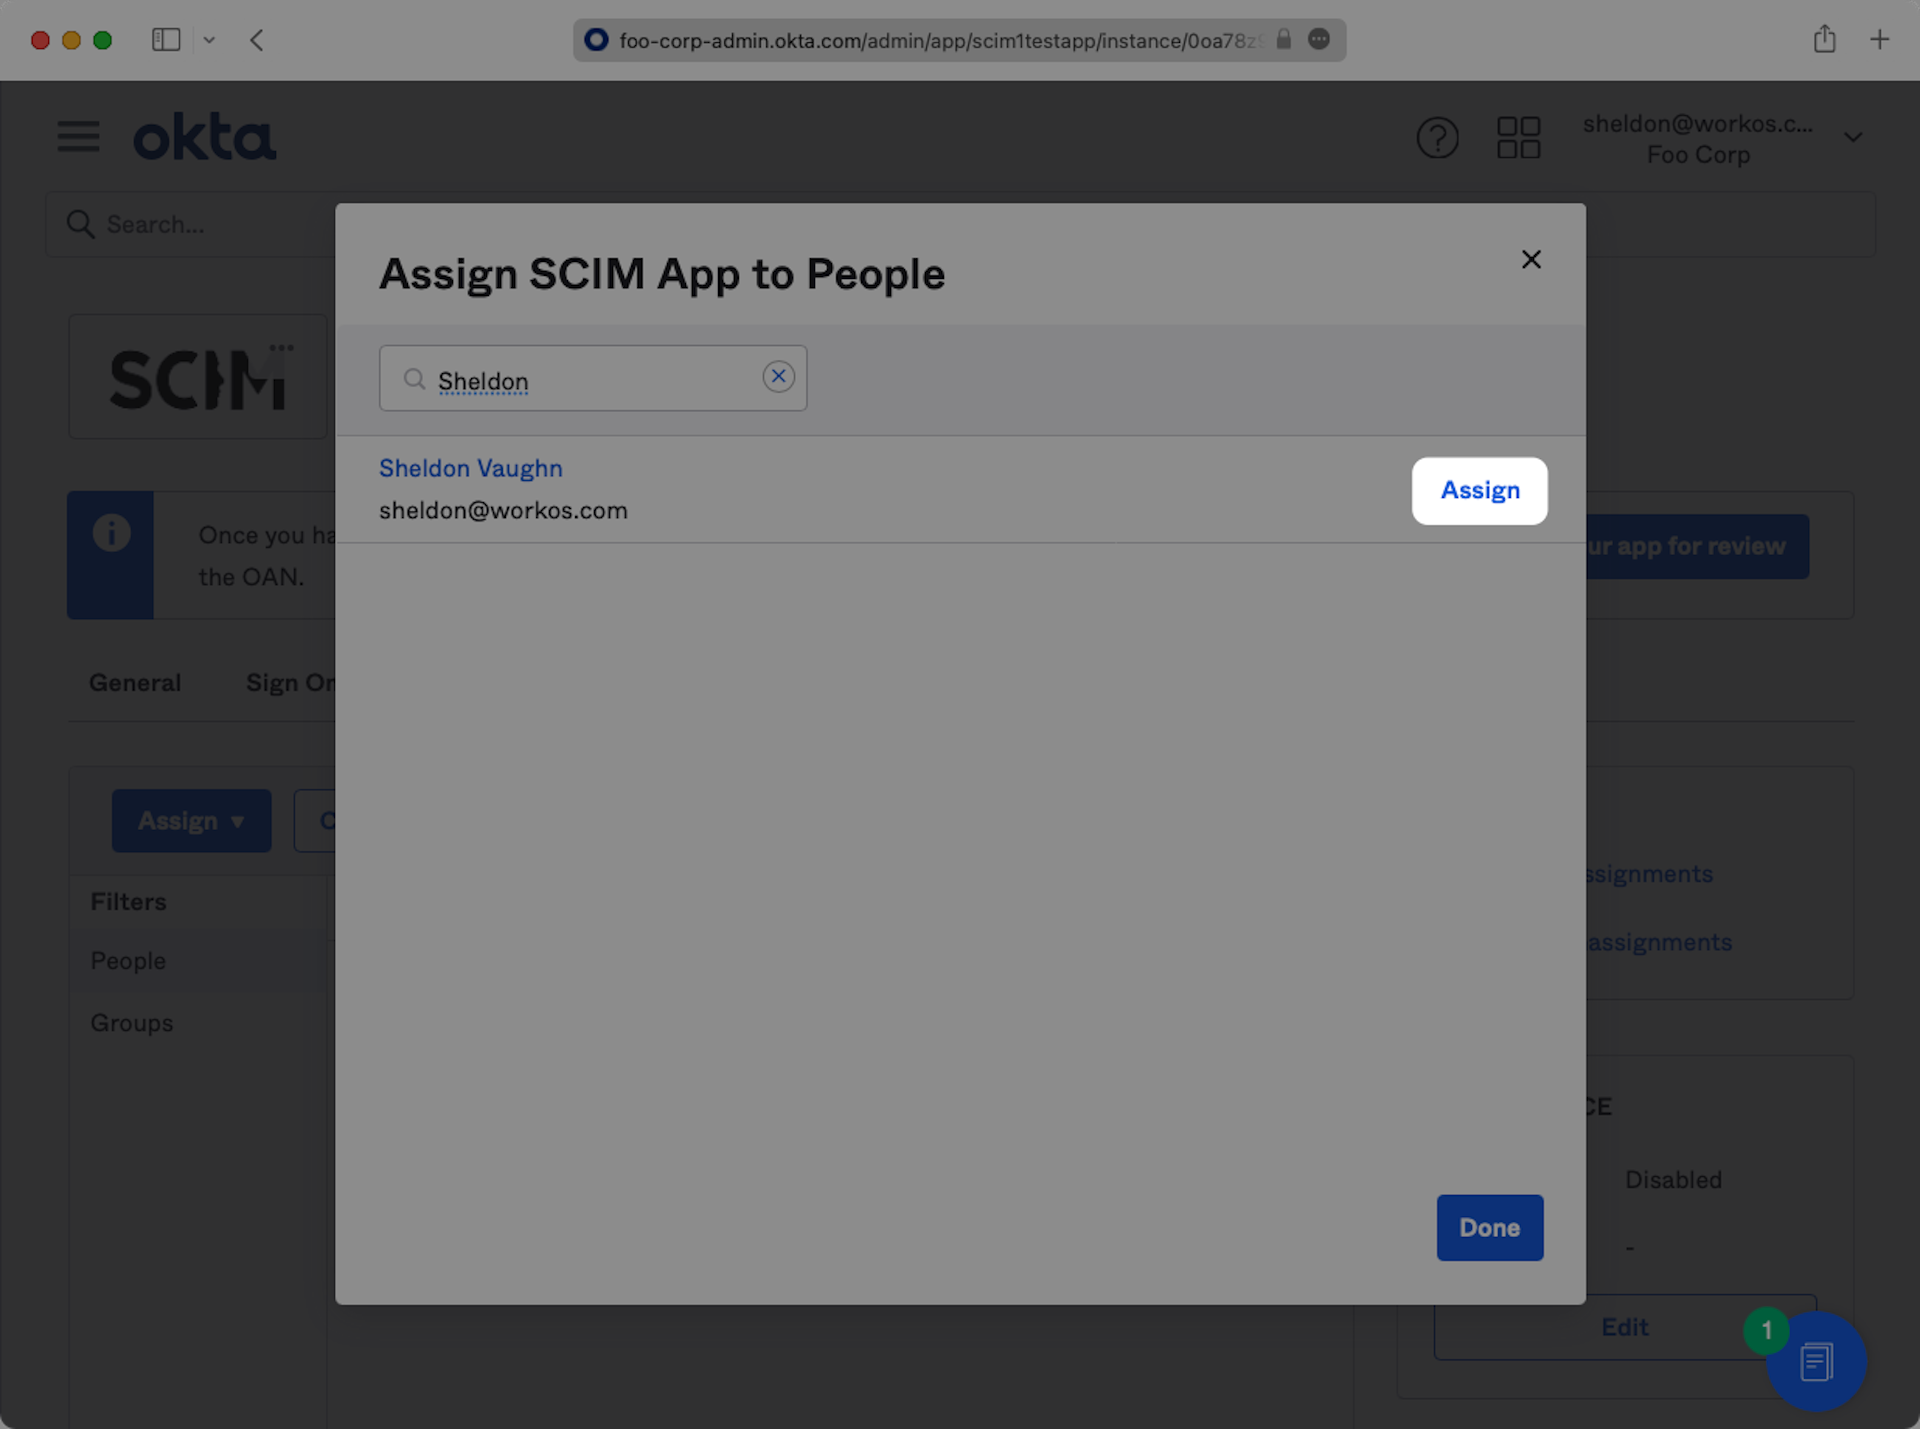The height and width of the screenshot is (1429, 1920).
Task: Expand Safari tab group chevron
Action: 209,40
